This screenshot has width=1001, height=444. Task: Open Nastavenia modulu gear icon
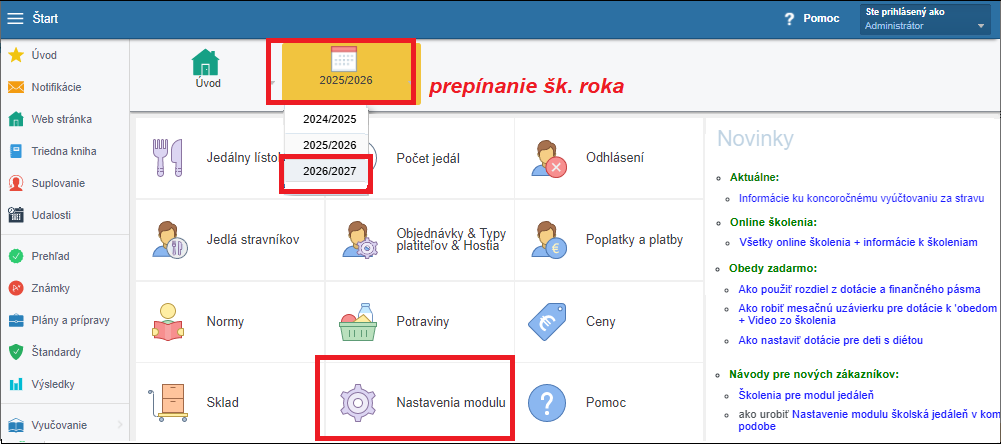click(x=358, y=402)
